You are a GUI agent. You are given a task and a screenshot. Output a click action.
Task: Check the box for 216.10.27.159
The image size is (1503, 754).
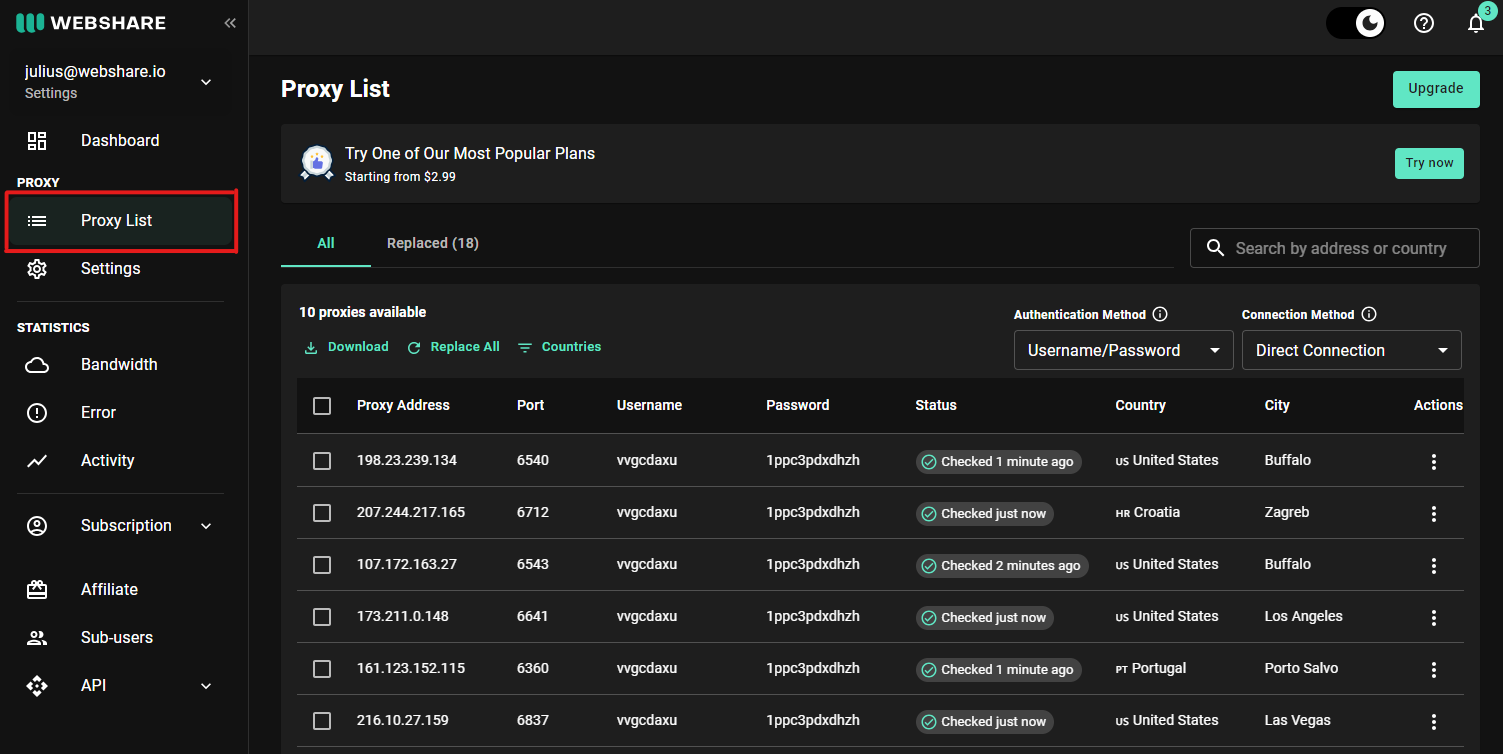pos(322,721)
